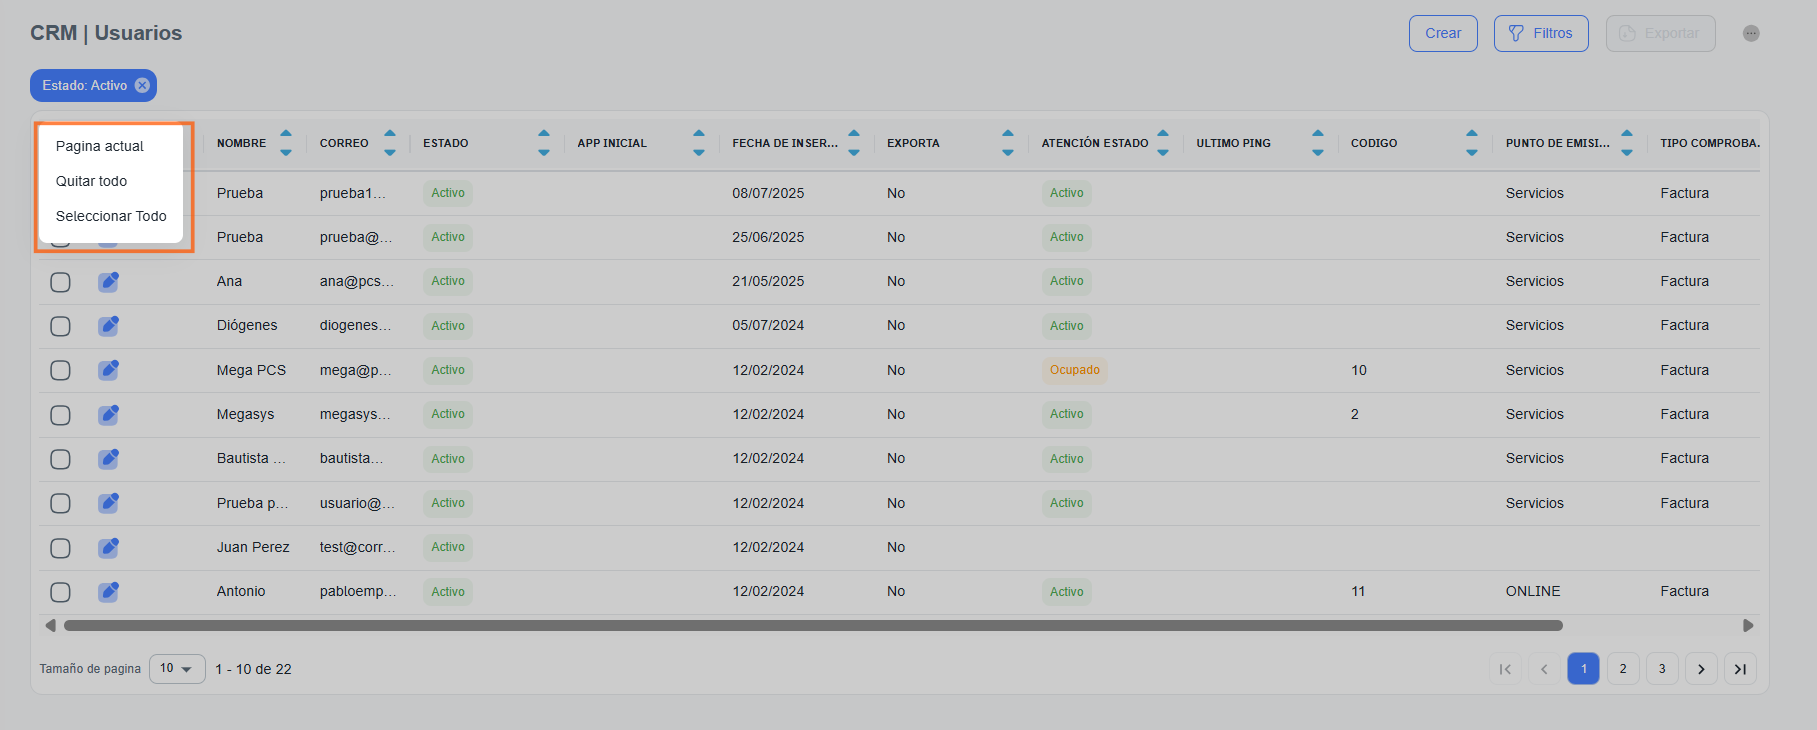
Task: Edit the Juan Perez user entry
Action: (x=108, y=548)
